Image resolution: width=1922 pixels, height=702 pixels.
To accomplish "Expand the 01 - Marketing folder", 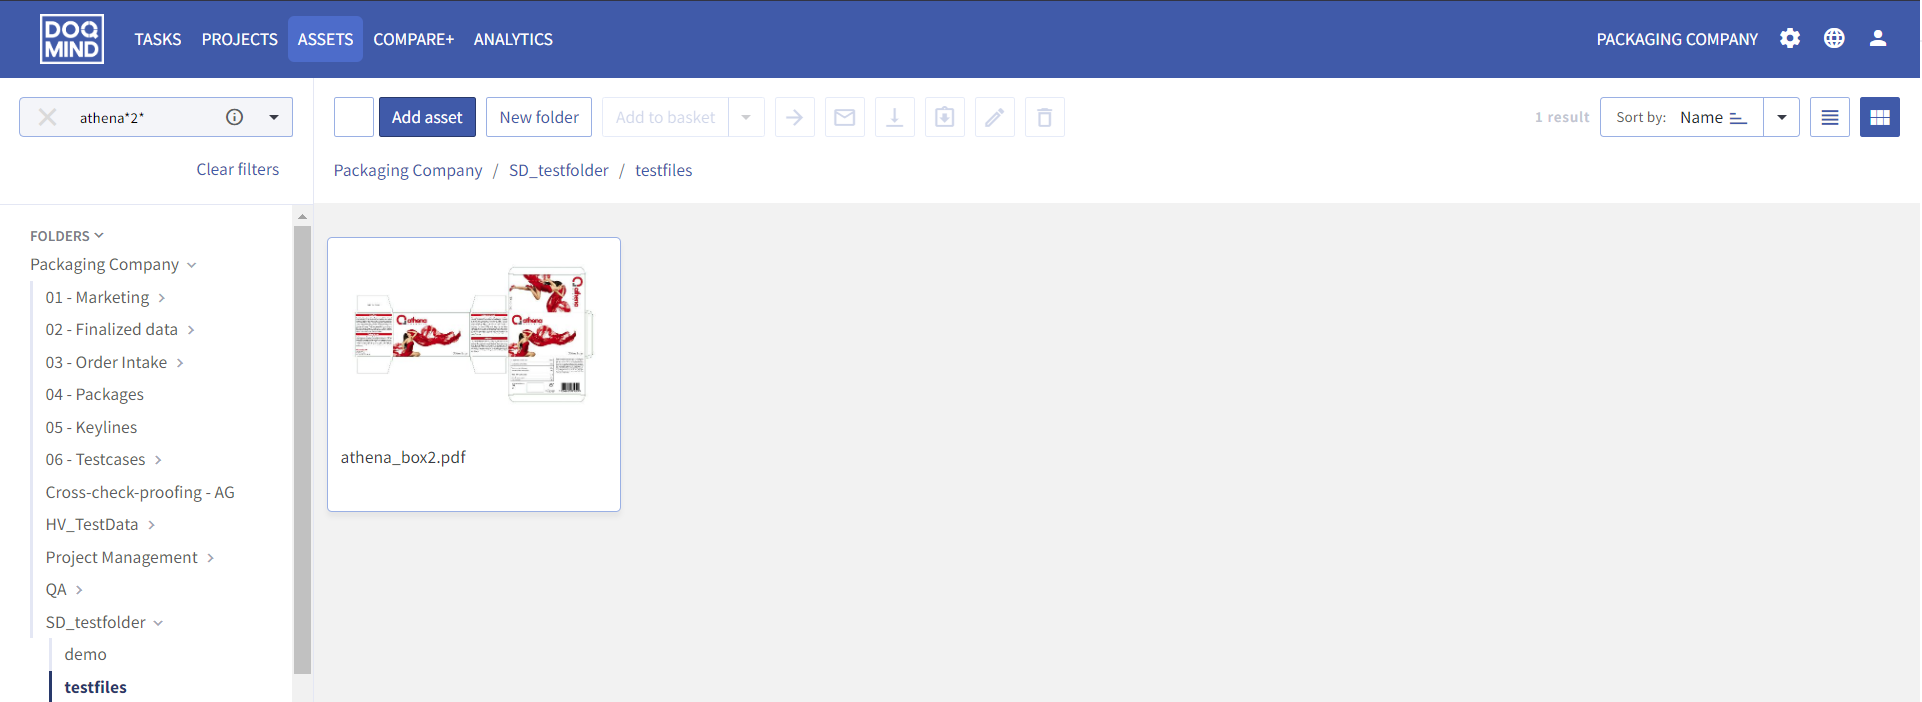I will [x=161, y=298].
